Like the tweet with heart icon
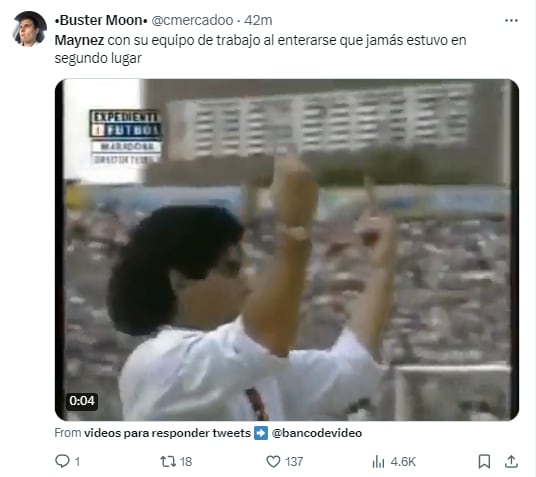This screenshot has height=477, width=536. (x=273, y=461)
